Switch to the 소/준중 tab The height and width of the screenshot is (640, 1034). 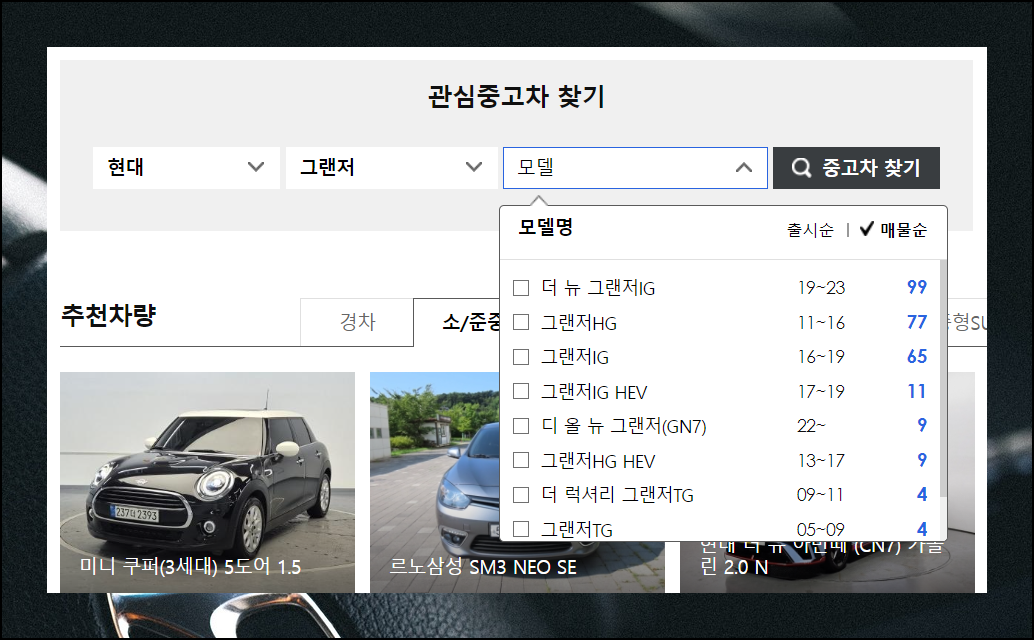tap(457, 322)
